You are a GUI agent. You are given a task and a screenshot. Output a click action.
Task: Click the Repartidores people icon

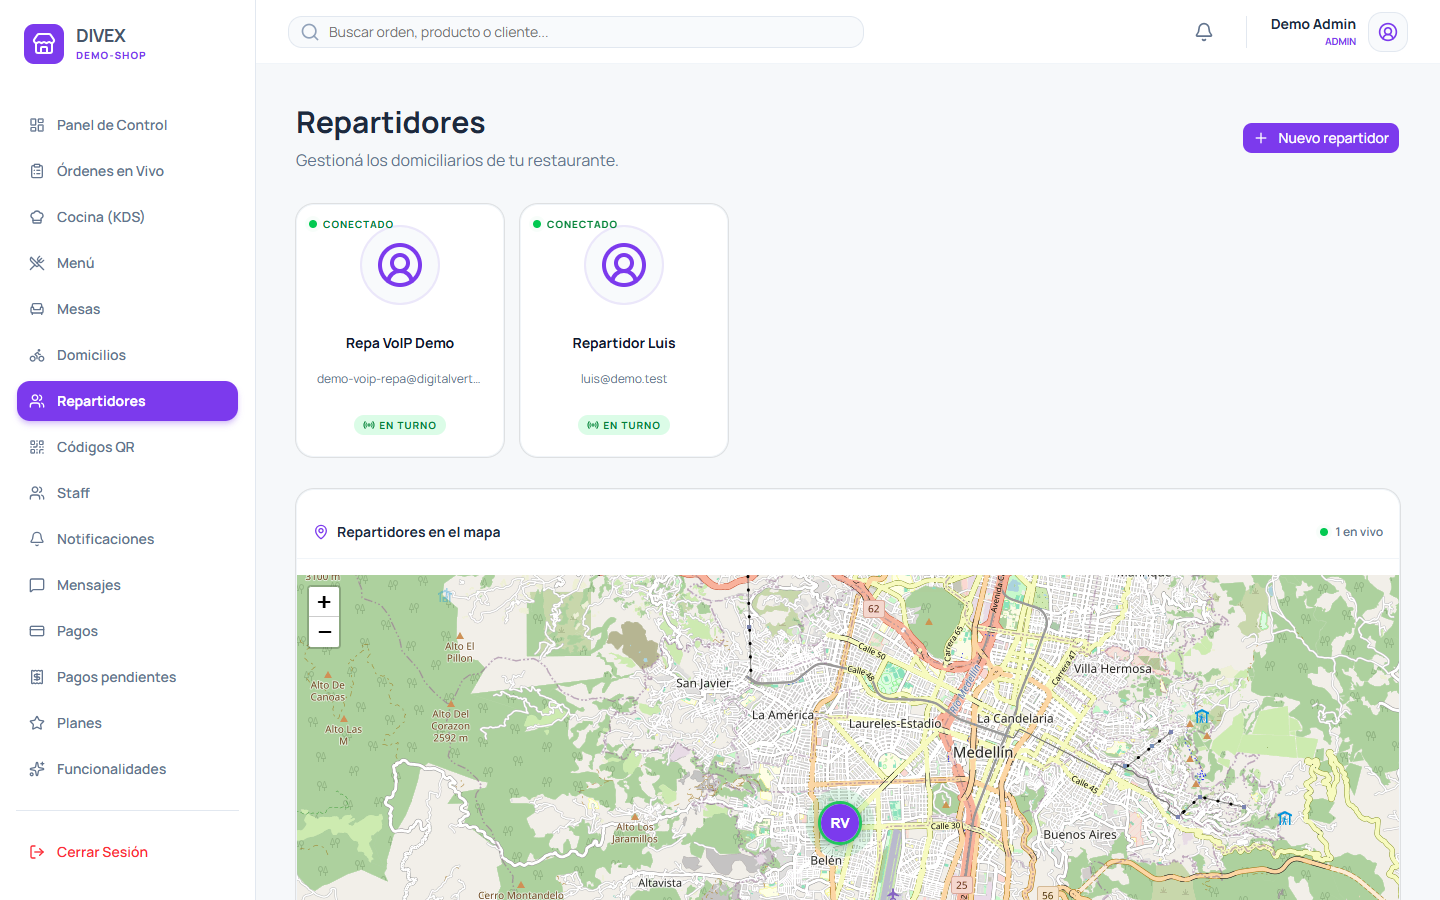point(37,401)
